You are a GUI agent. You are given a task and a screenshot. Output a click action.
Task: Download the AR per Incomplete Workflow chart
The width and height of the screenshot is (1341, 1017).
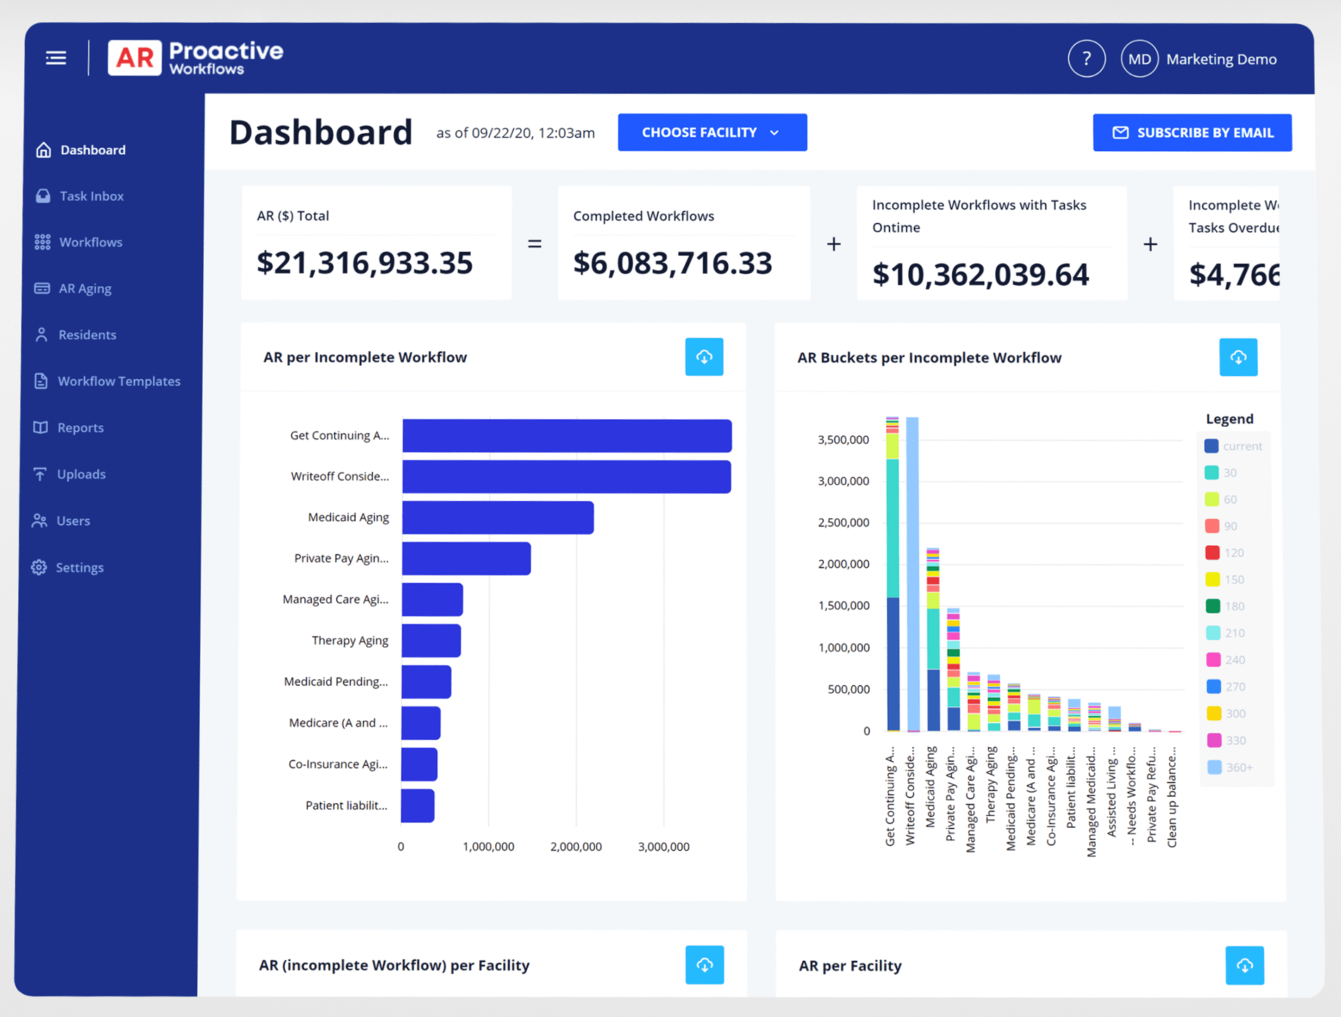(x=704, y=357)
